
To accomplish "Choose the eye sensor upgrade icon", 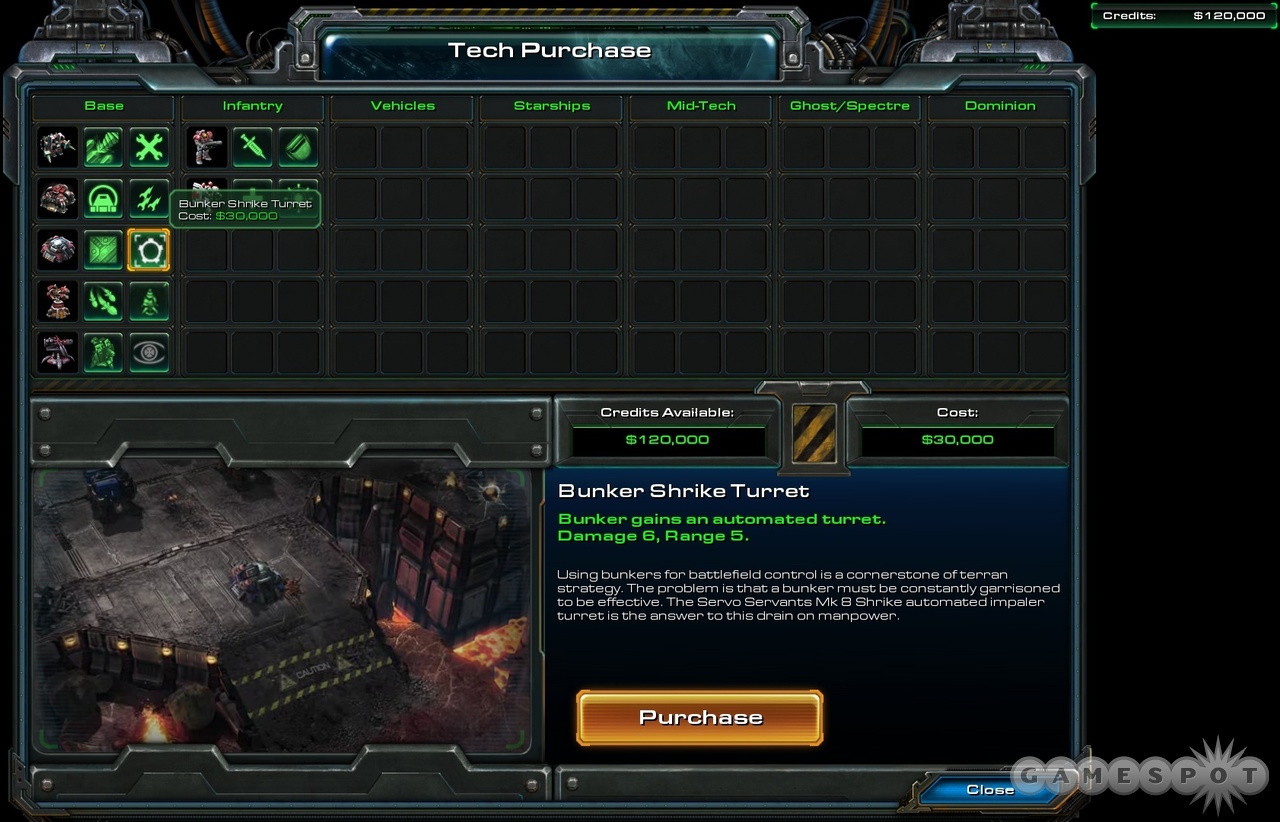I will (x=149, y=352).
